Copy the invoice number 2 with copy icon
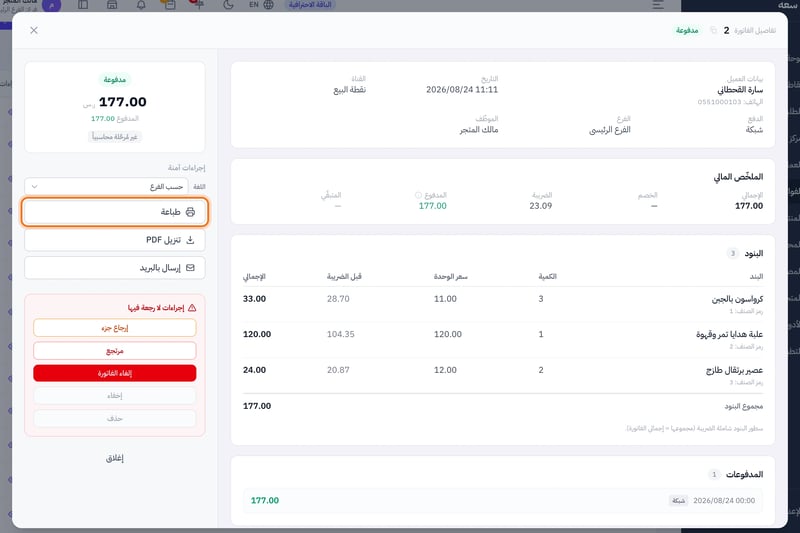The height and width of the screenshot is (533, 800). [713, 31]
